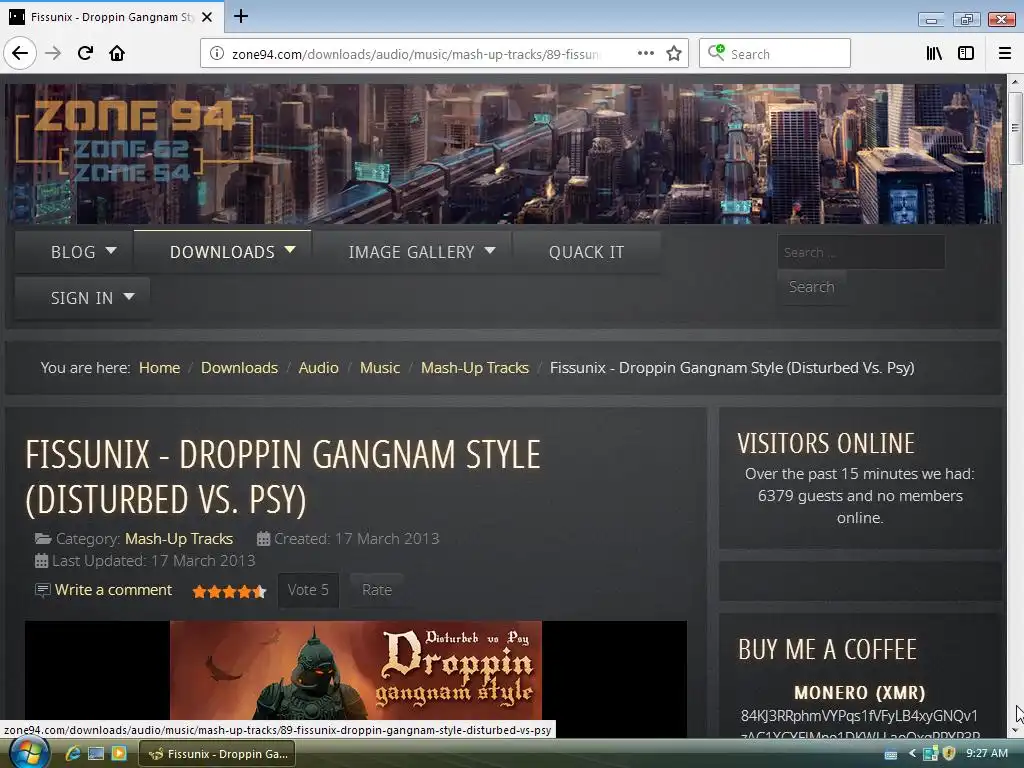Reload the page with the refresh icon
This screenshot has height=768, width=1024.
click(x=85, y=54)
